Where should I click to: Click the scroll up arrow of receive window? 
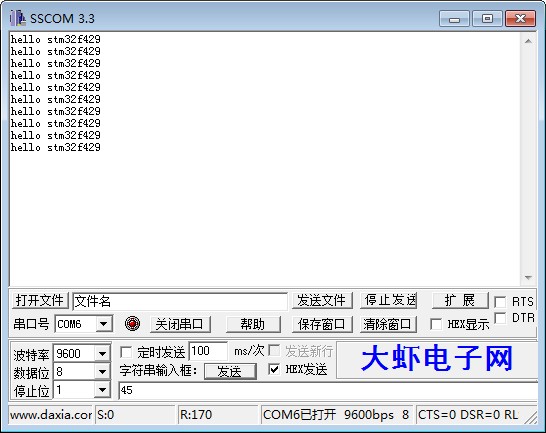point(528,41)
